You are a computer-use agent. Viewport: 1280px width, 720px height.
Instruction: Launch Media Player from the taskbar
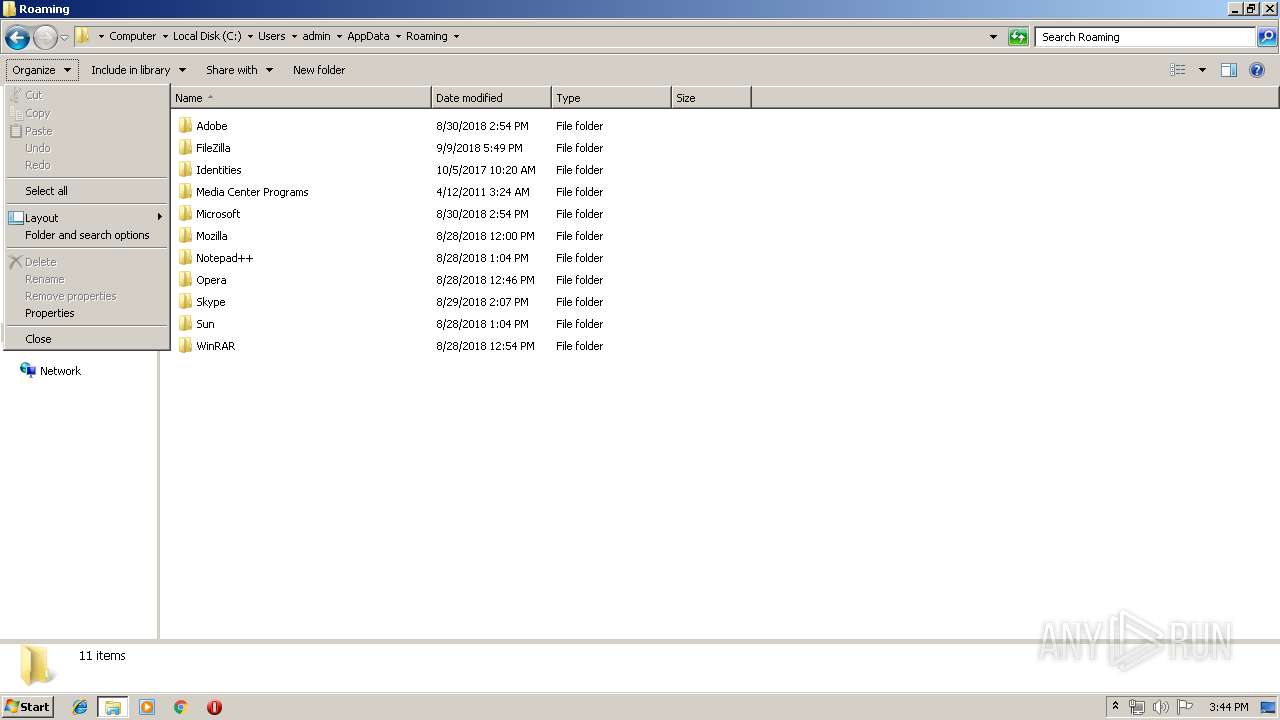tap(147, 707)
